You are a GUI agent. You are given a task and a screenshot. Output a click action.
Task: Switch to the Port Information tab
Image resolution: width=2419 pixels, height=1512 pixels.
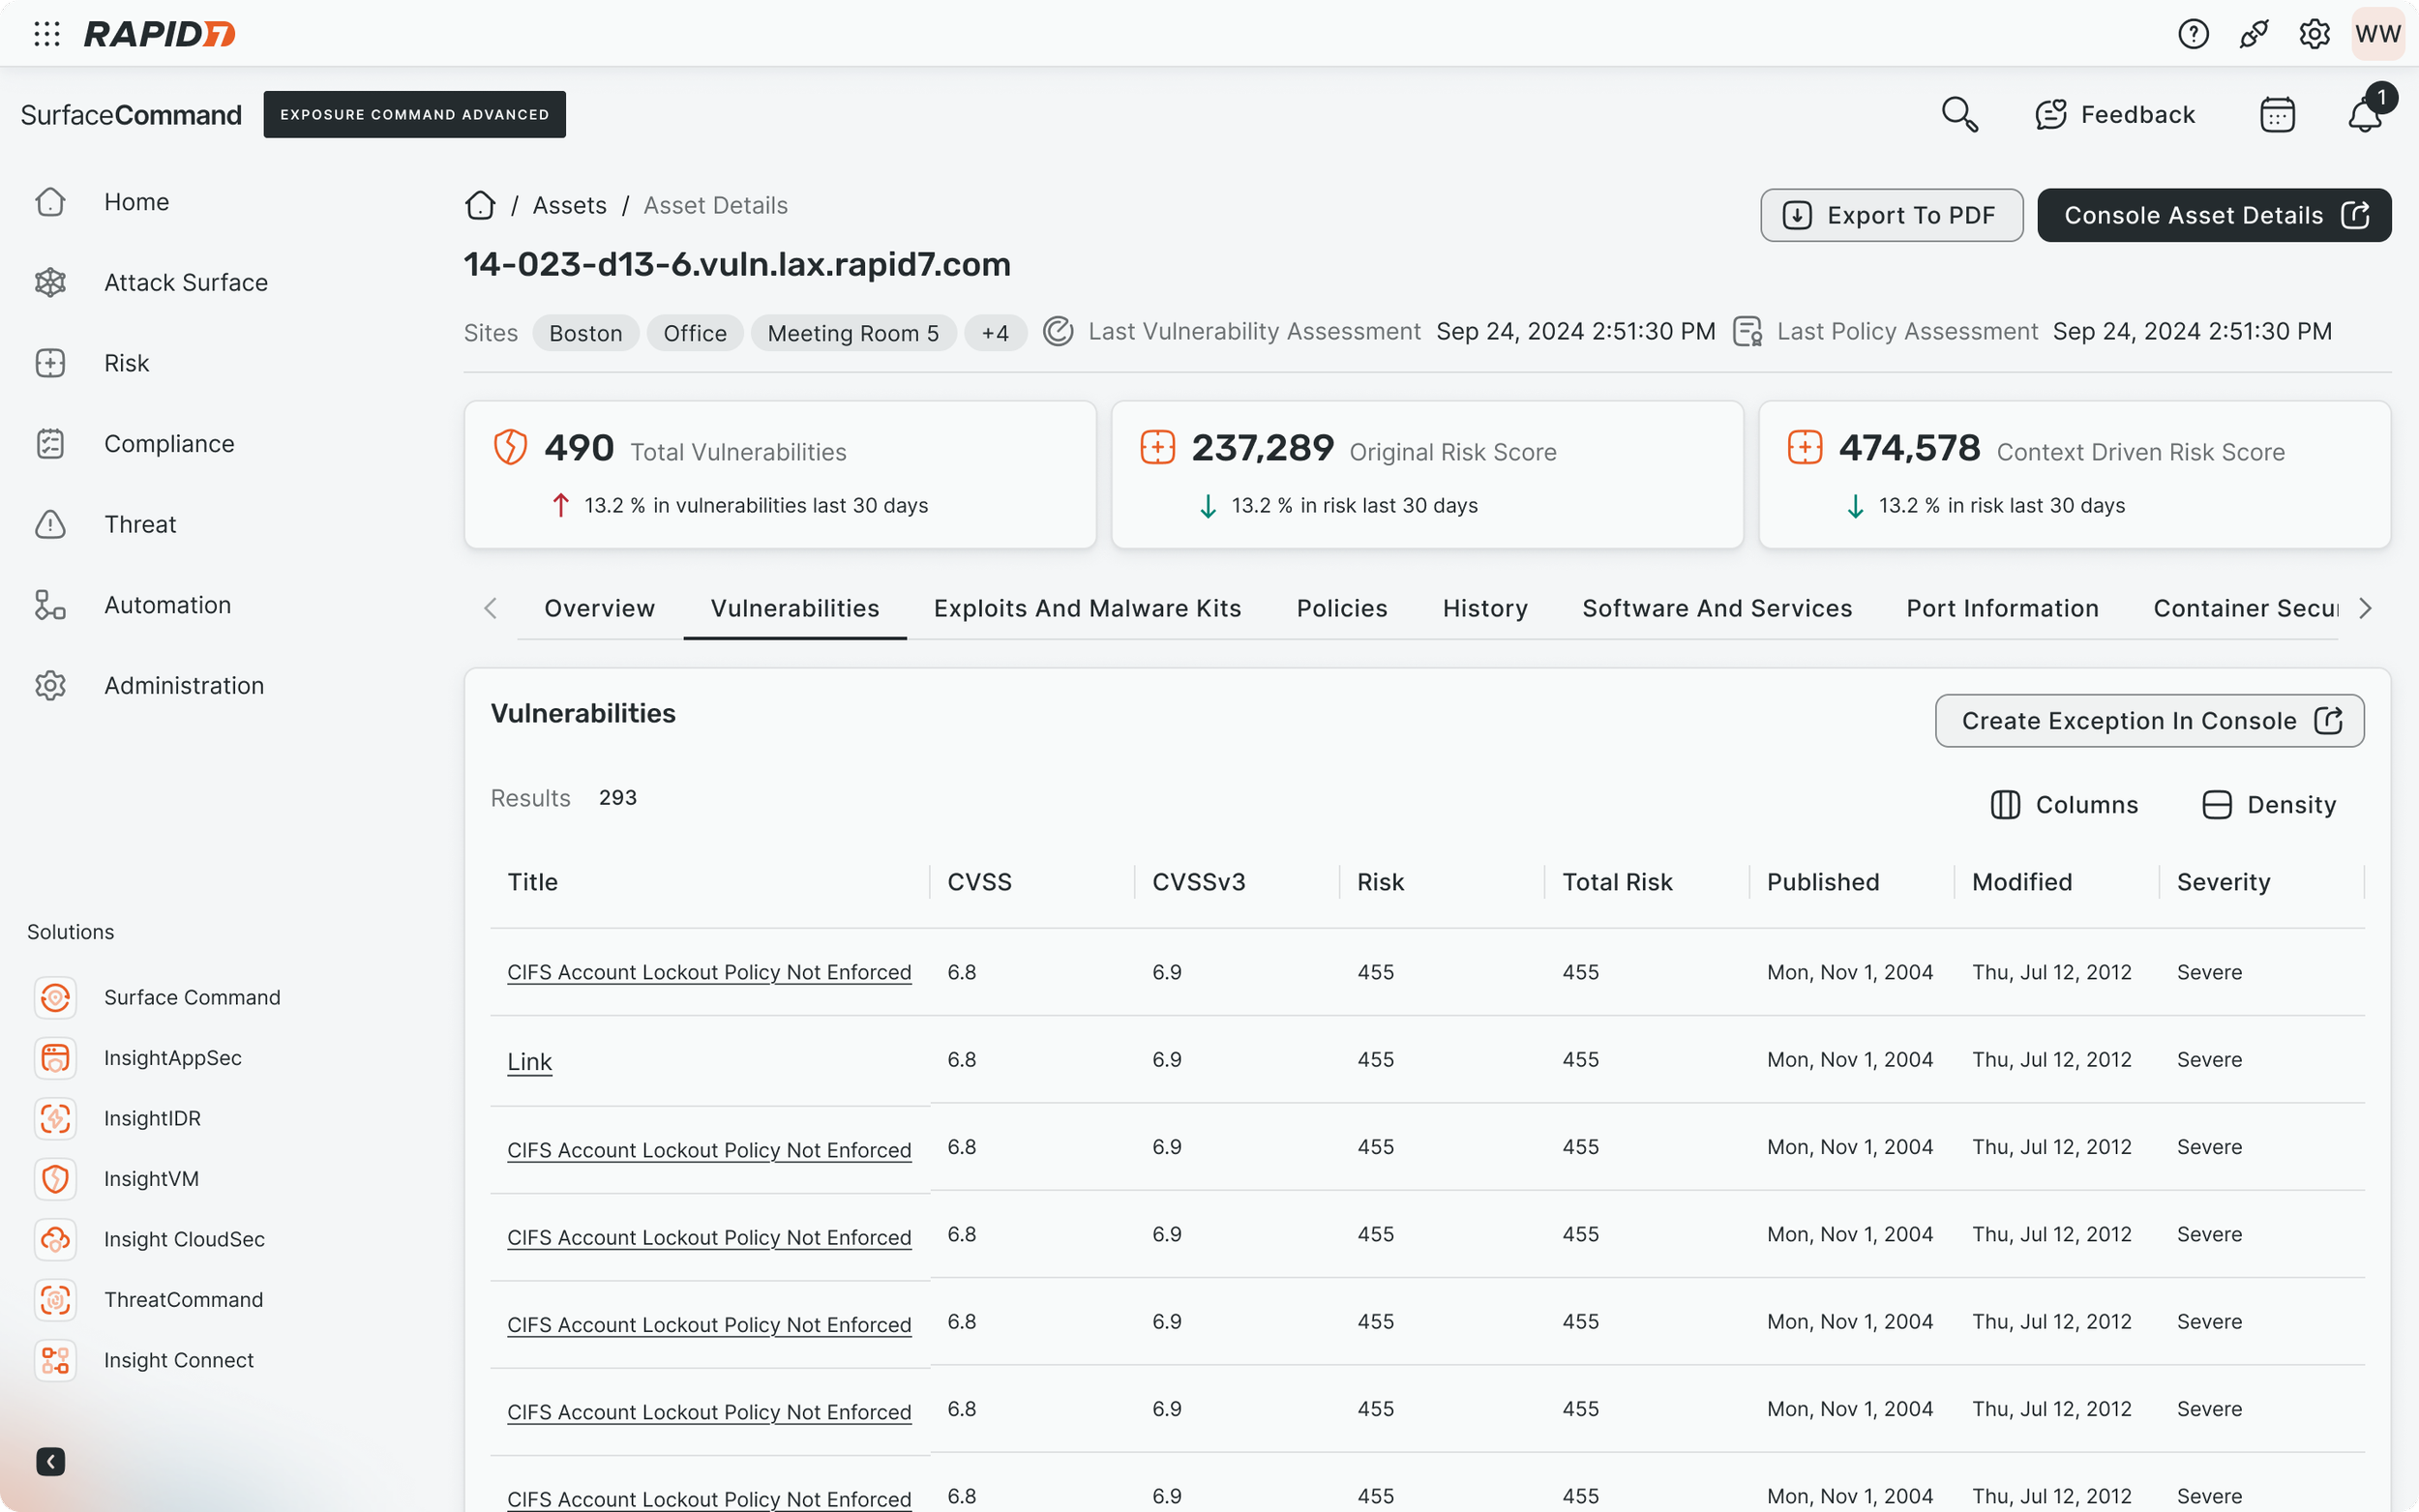click(2002, 608)
